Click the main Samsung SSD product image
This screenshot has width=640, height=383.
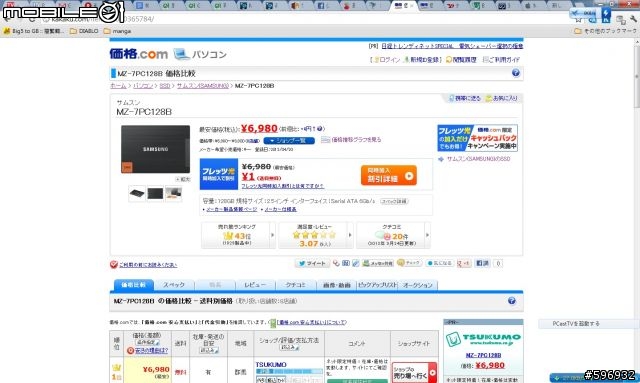156,149
